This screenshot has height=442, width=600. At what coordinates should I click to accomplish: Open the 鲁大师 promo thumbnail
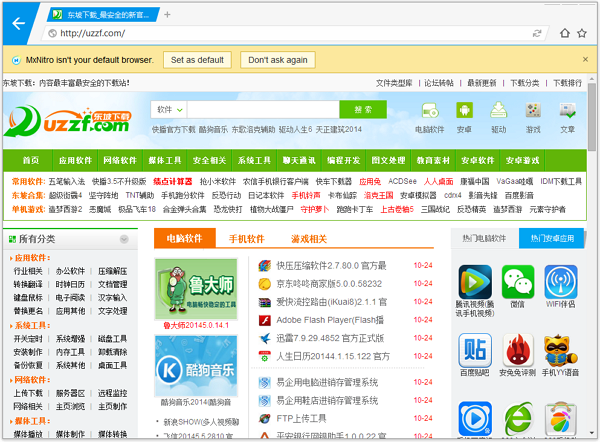196,289
